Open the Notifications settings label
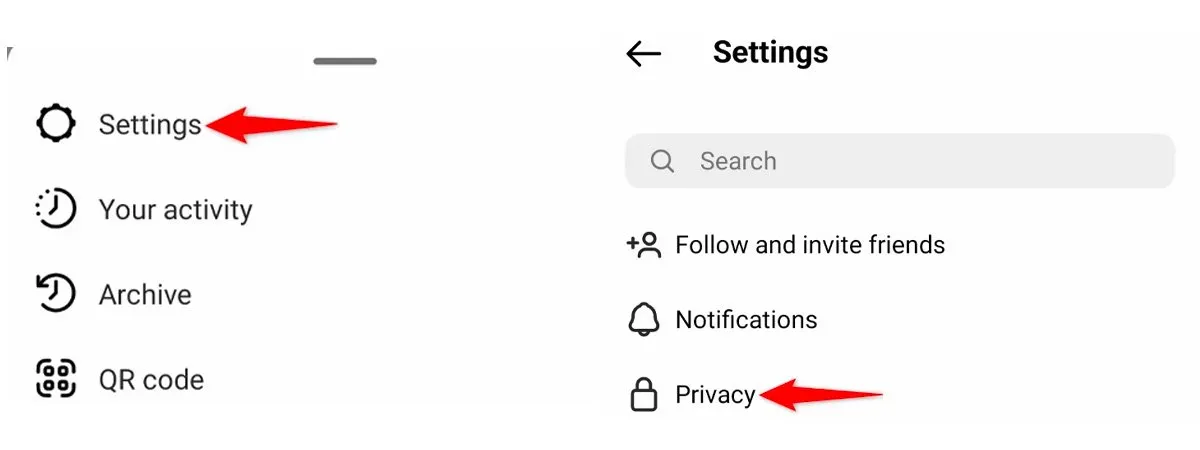Viewport: 1200px width, 450px height. (746, 320)
